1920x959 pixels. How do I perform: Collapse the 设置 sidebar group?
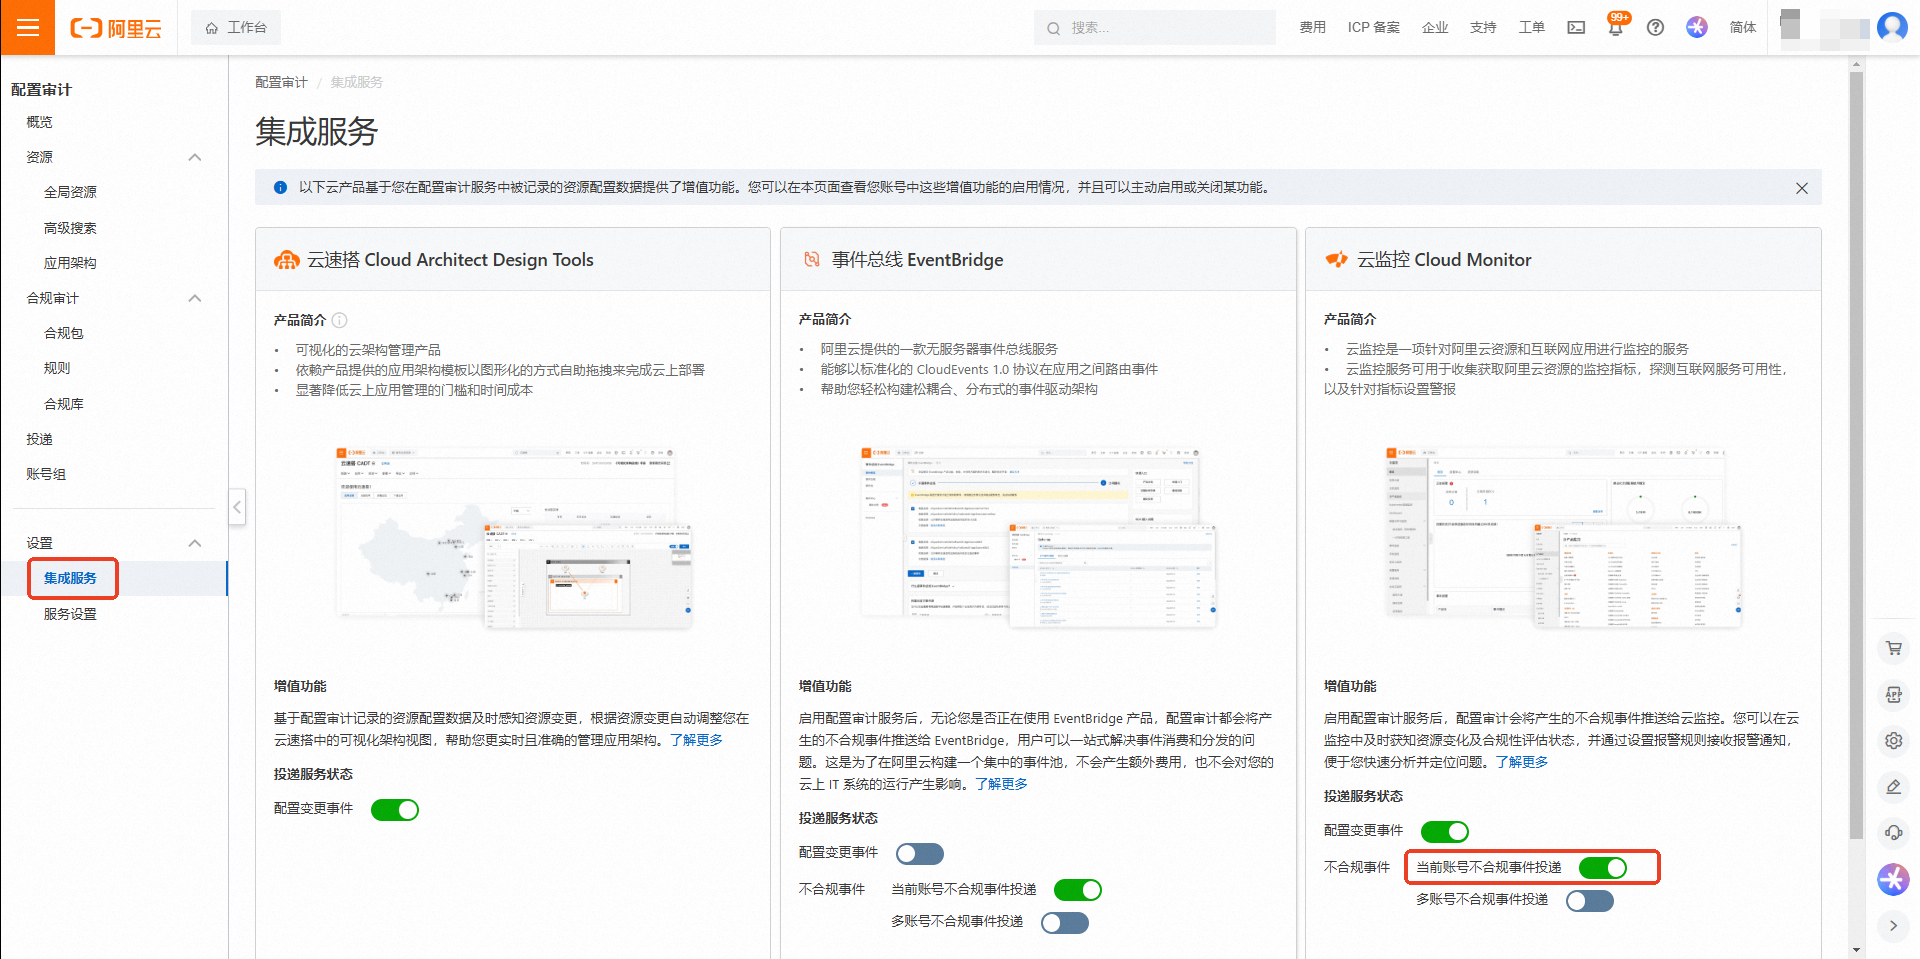(195, 543)
